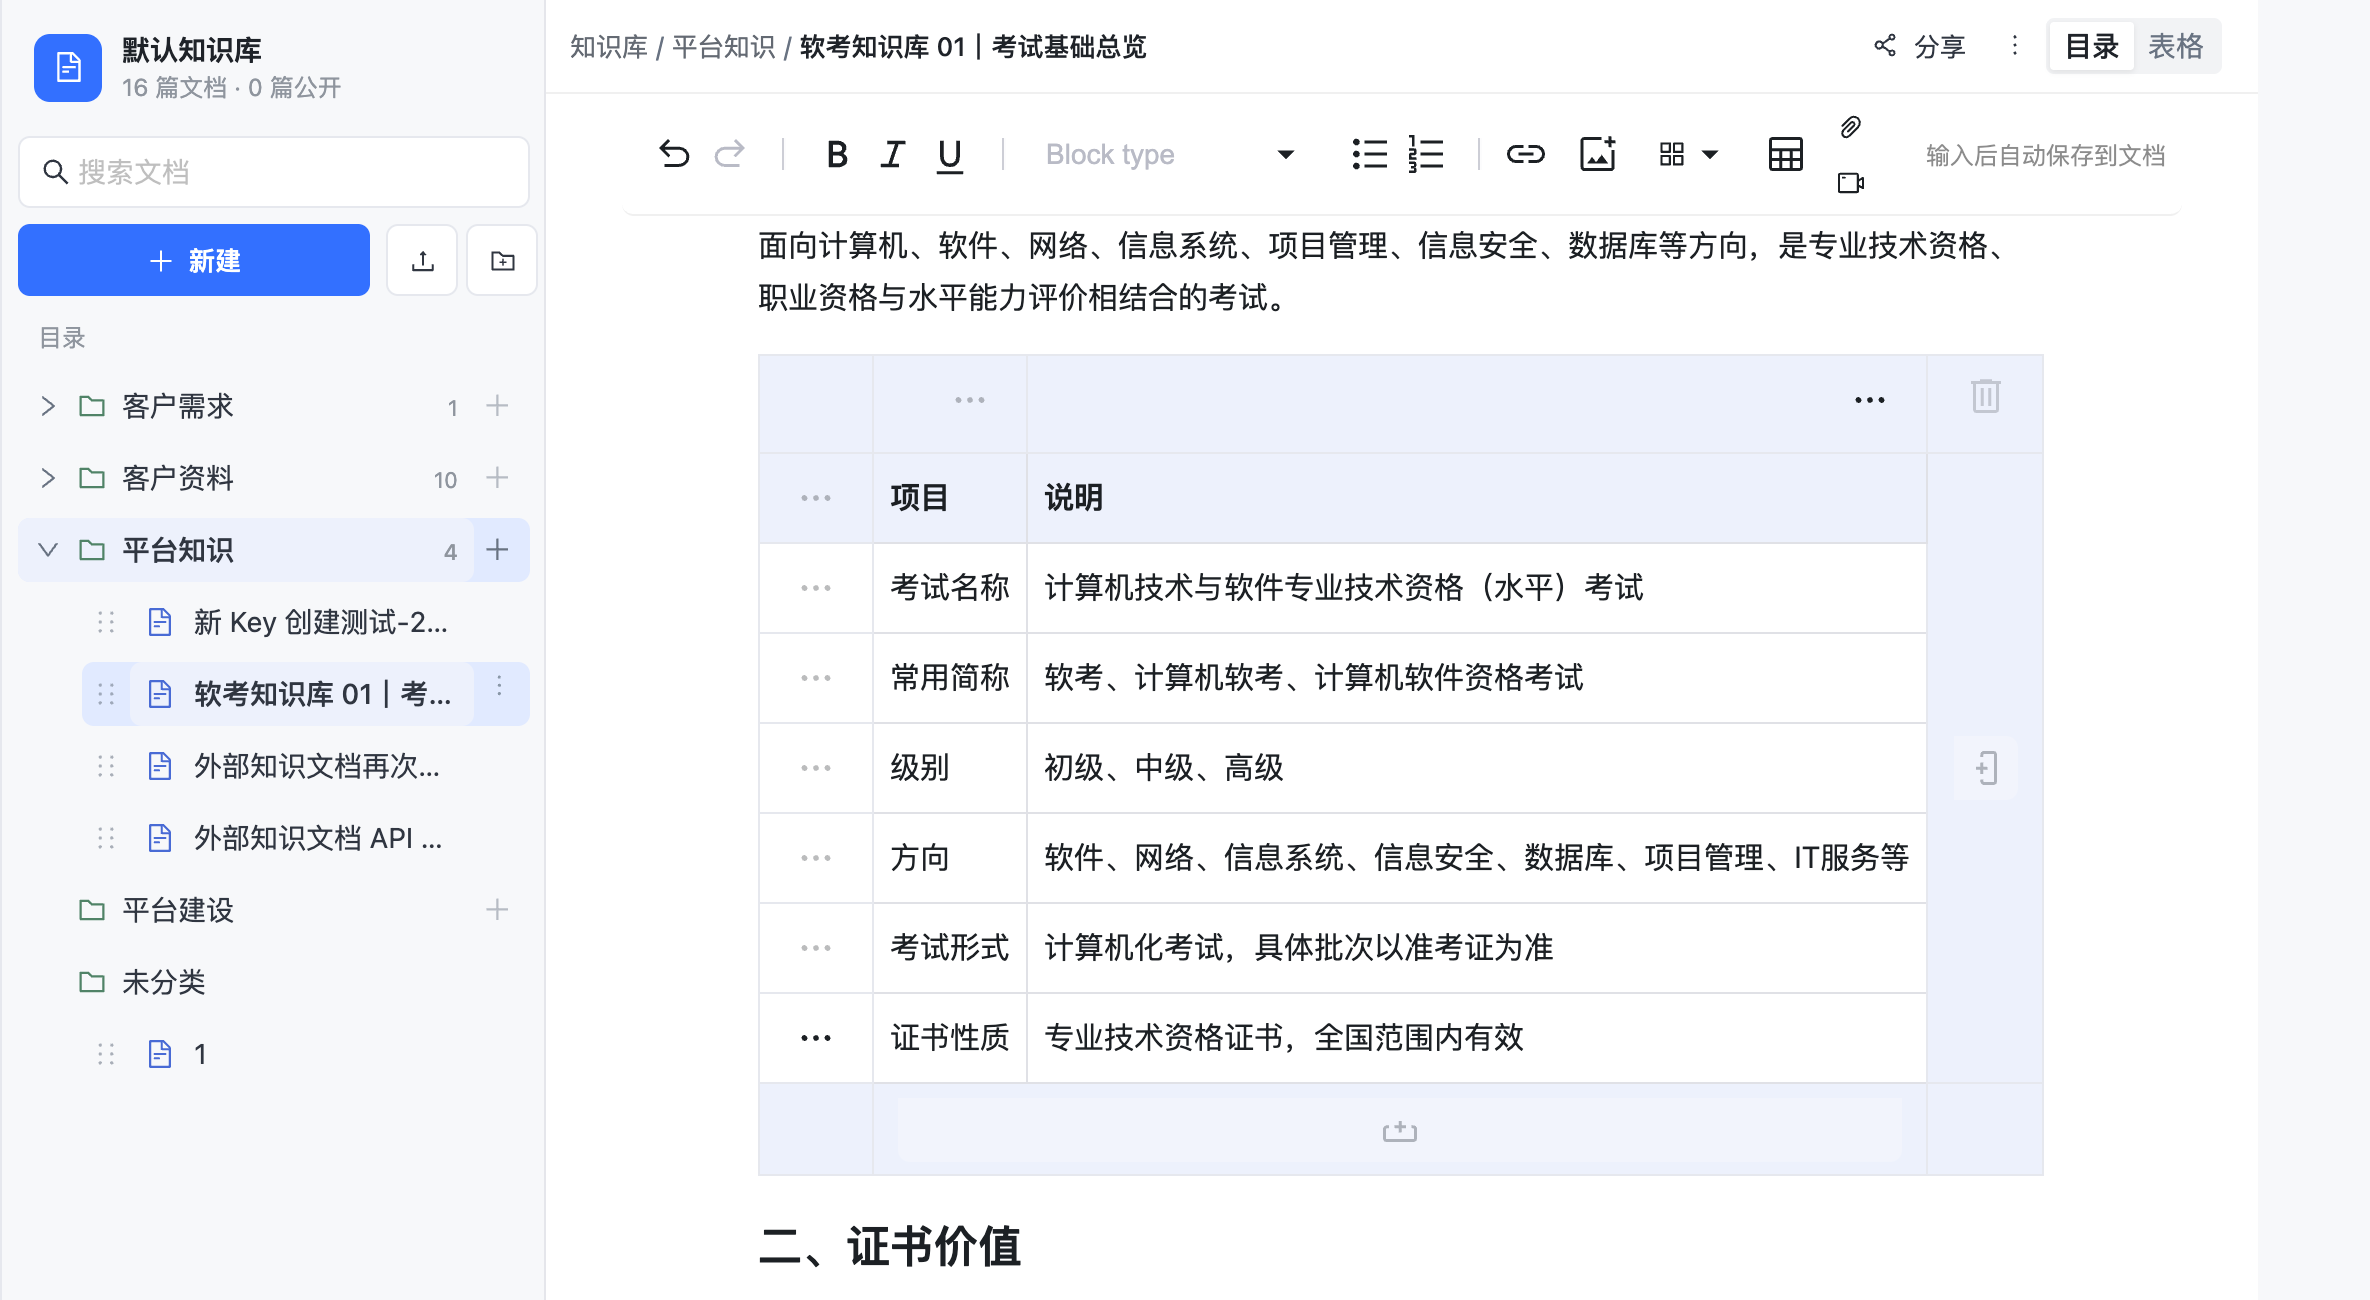This screenshot has height=1300, width=2370.
Task: Open the 说明 column options menu
Action: tap(1869, 400)
